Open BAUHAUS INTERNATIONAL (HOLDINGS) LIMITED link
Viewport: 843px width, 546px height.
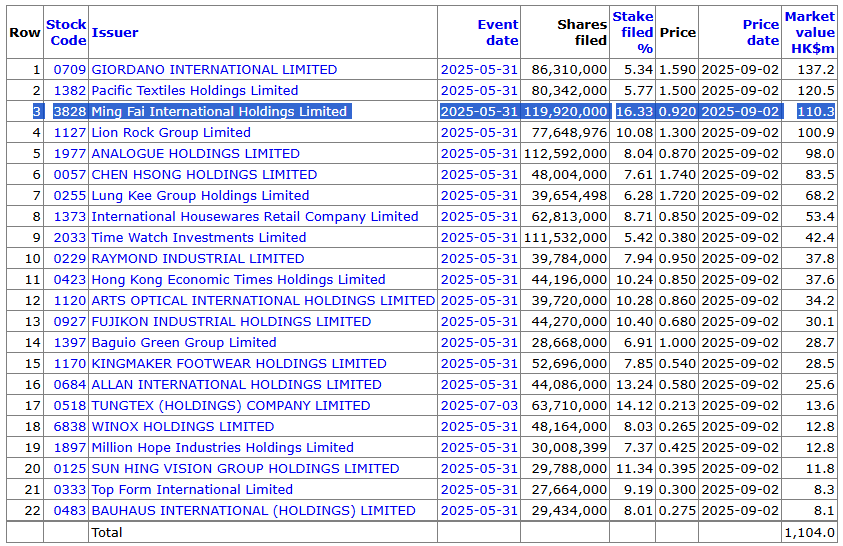pyautogui.click(x=253, y=510)
